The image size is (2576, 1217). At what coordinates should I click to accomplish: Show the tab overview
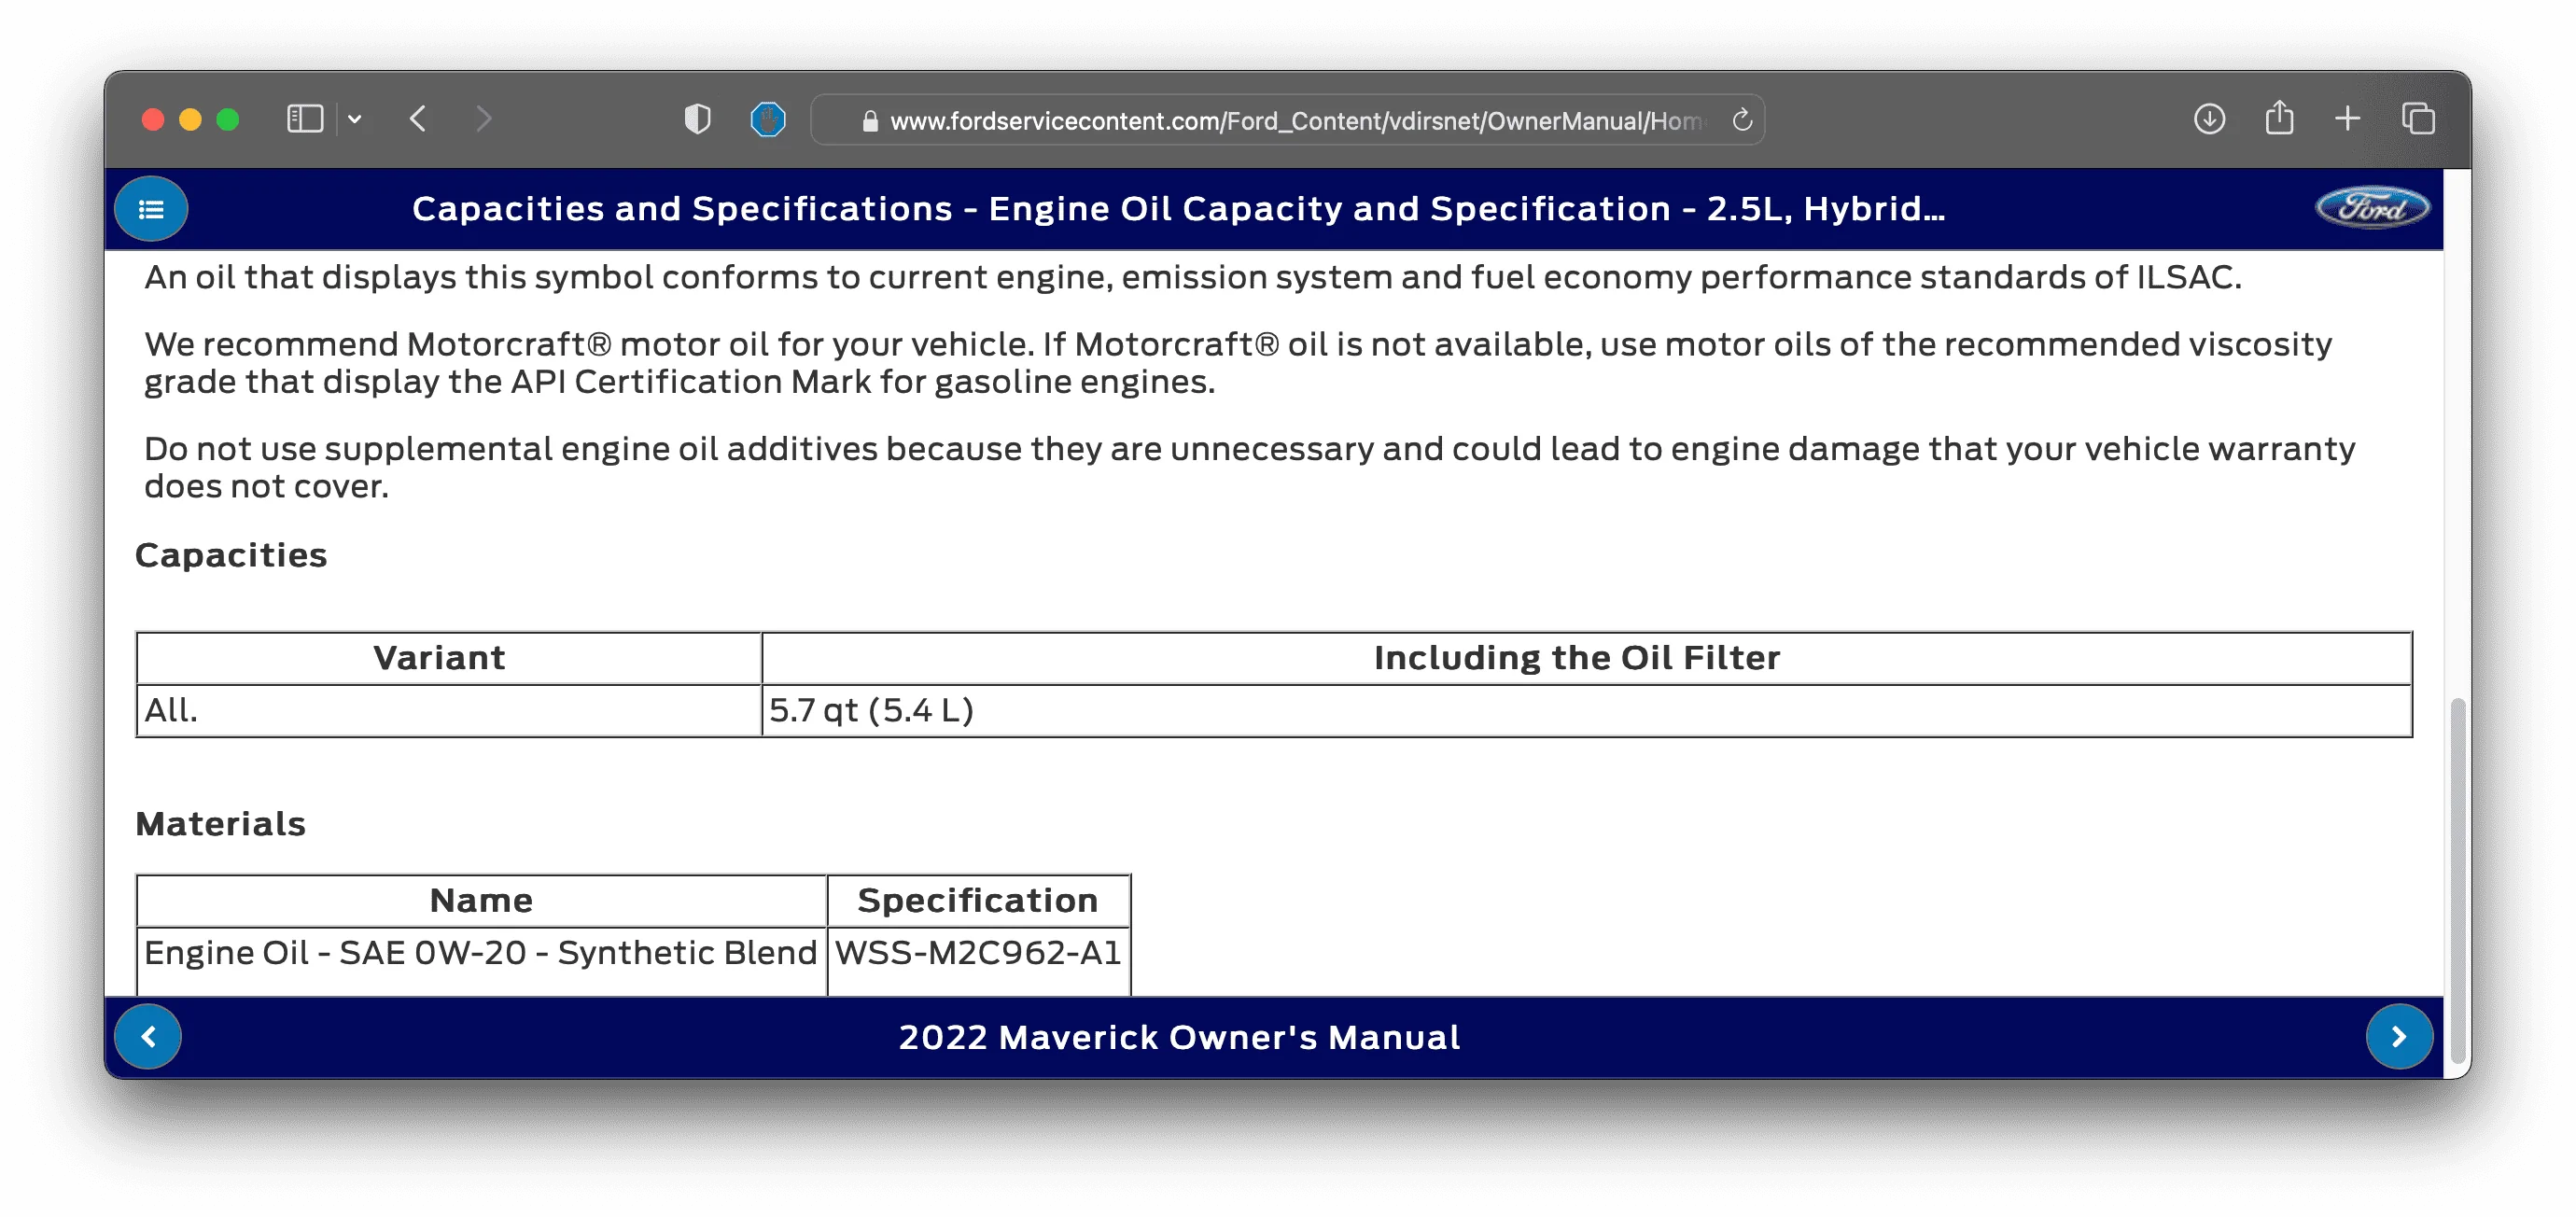point(2418,119)
